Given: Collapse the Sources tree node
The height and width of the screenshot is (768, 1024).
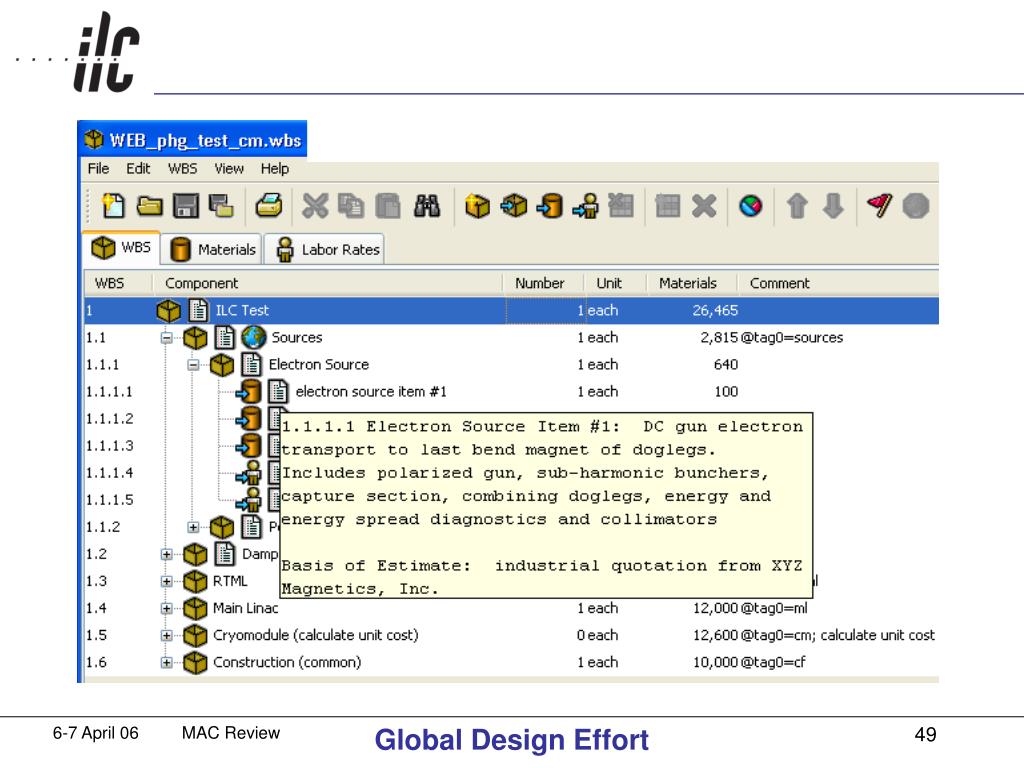Looking at the screenshot, I should [x=167, y=338].
